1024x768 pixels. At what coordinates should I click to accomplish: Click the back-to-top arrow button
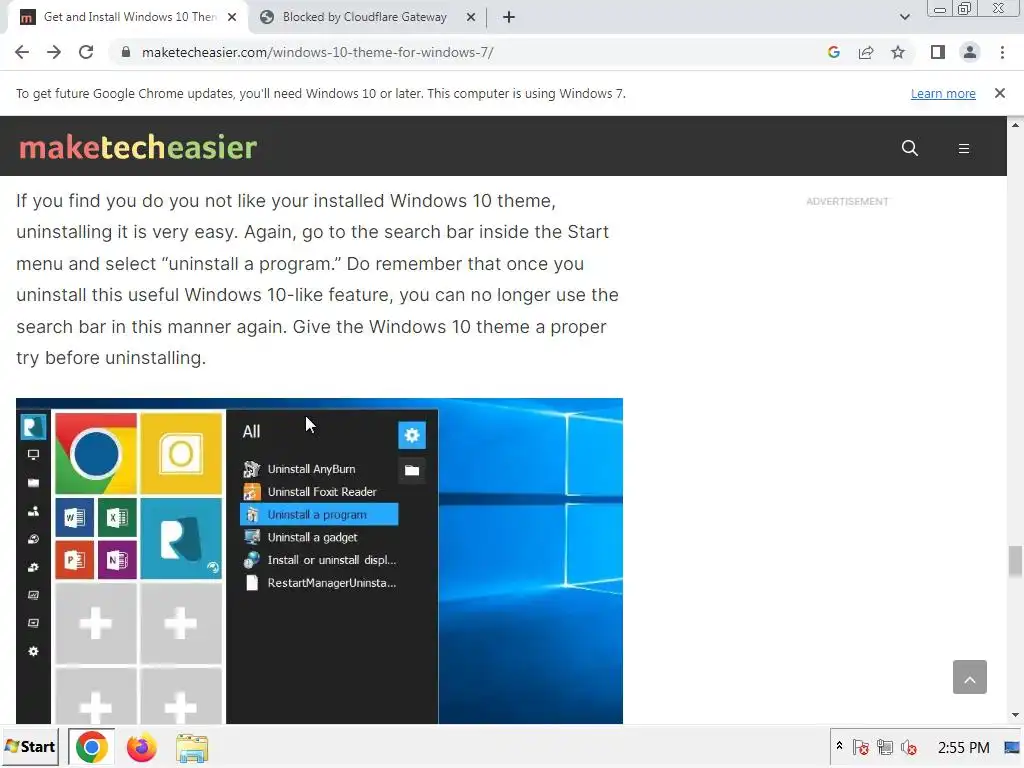pyautogui.click(x=969, y=677)
